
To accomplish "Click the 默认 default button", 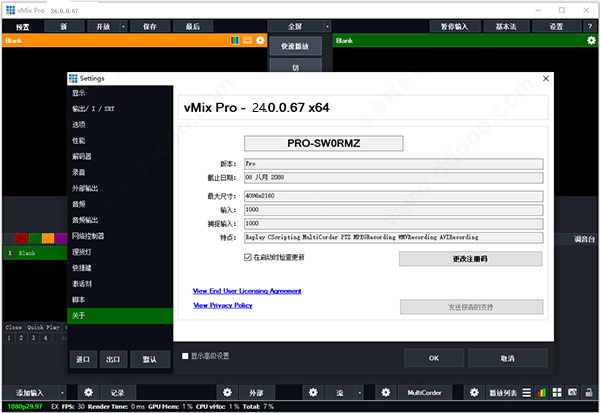I will point(150,359).
